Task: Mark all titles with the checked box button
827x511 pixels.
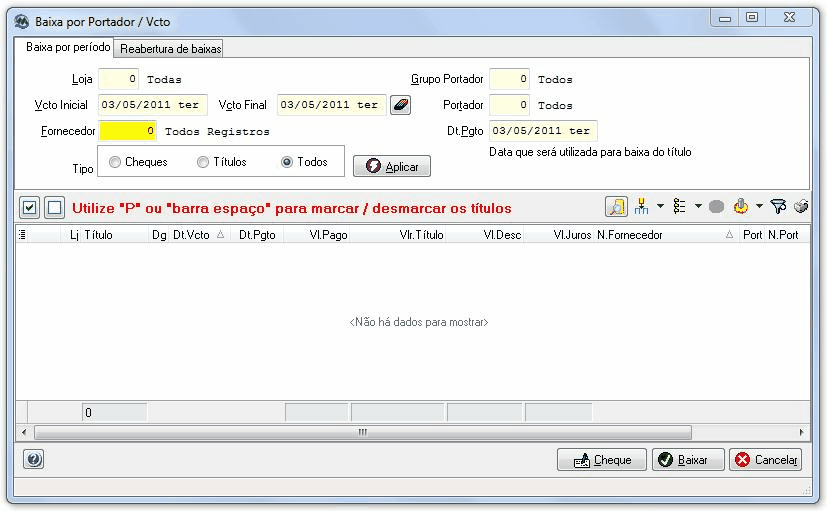Action: [30, 207]
